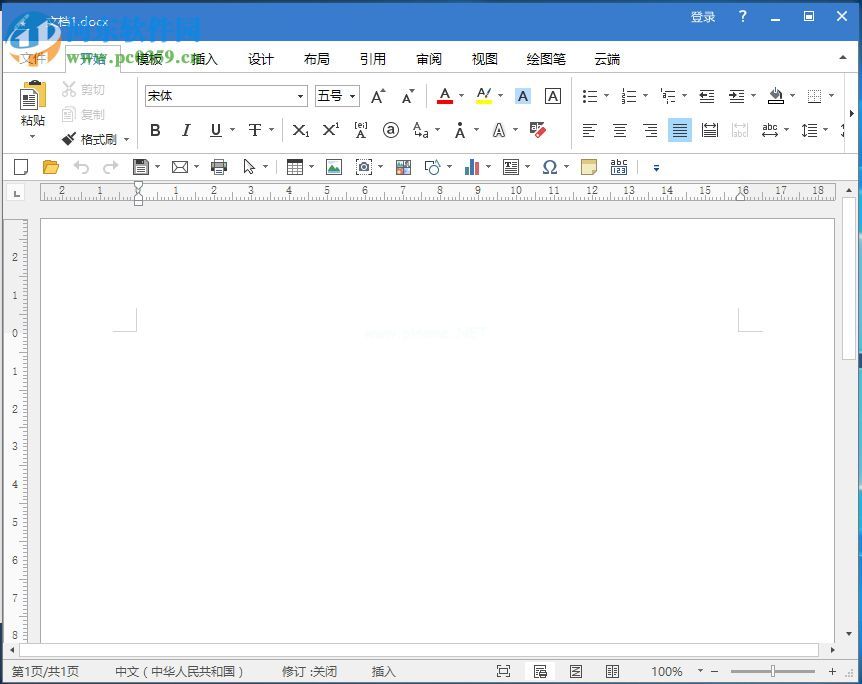Select the screenshot camera tool in toolbar
862x684 pixels.
pos(363,167)
